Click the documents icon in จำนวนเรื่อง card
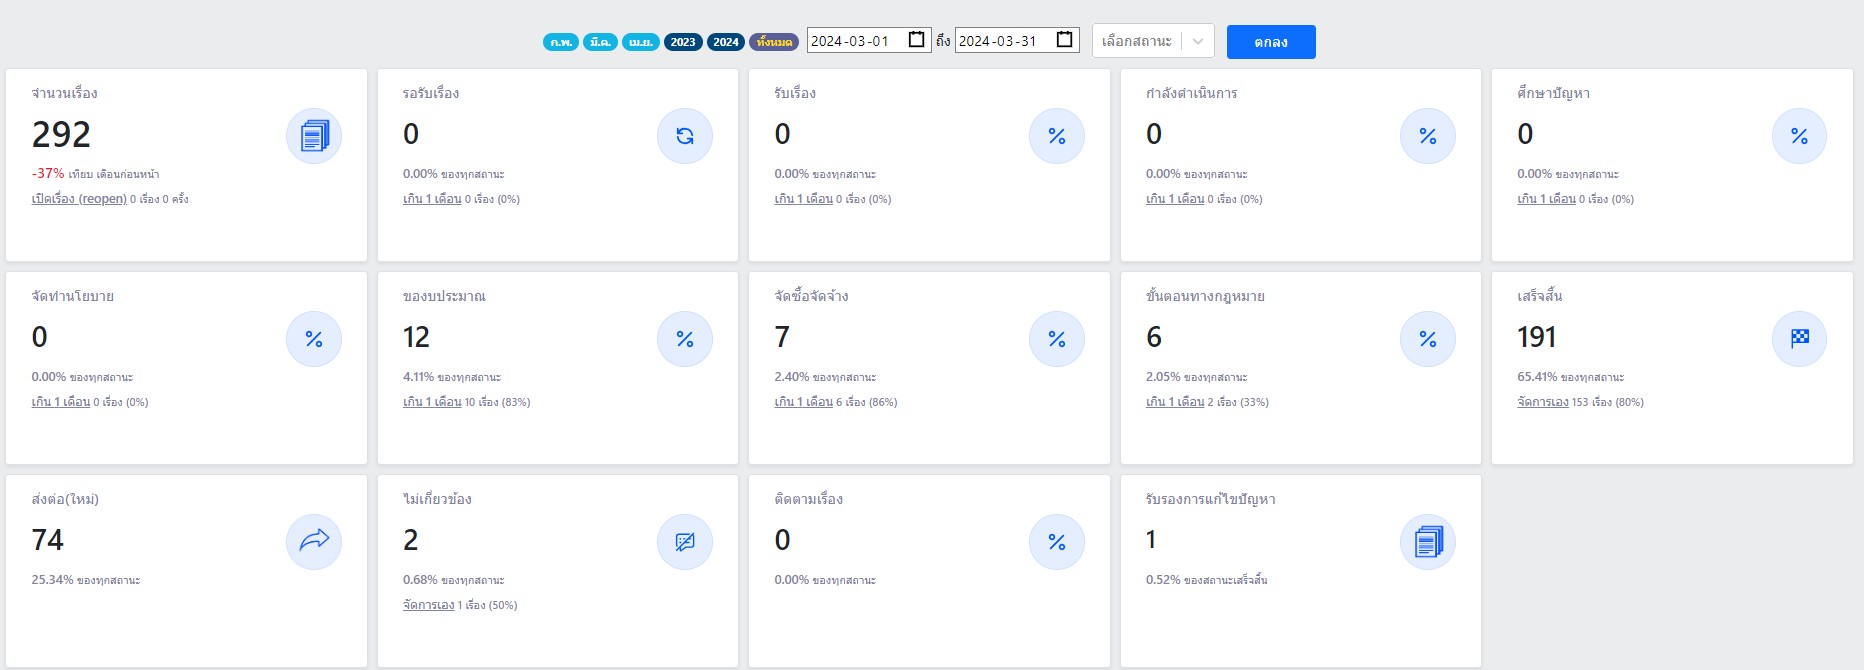The width and height of the screenshot is (1864, 670). [x=314, y=136]
